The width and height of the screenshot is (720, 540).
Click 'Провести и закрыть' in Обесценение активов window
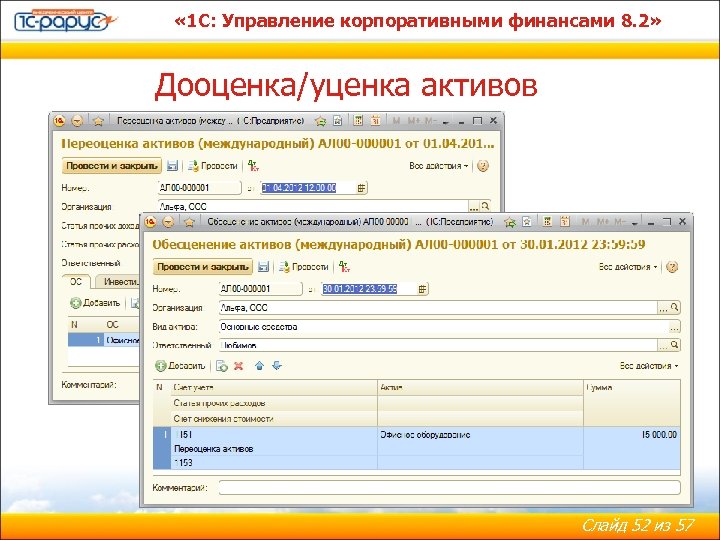202,267
